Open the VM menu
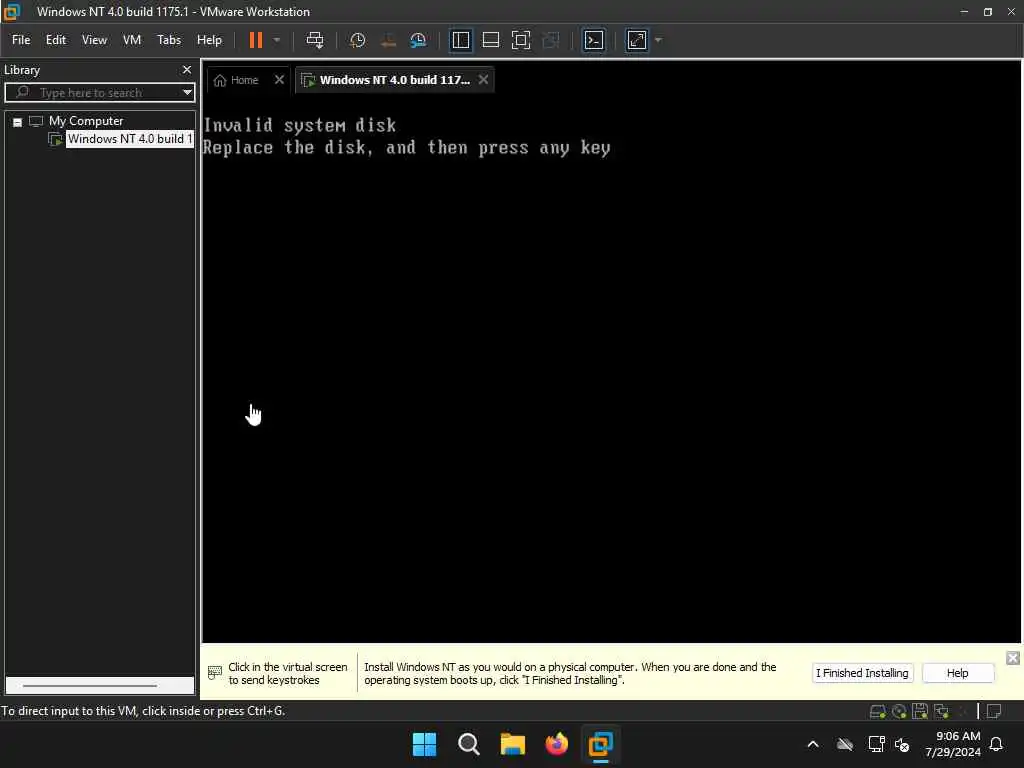This screenshot has width=1024, height=768. coord(132,40)
